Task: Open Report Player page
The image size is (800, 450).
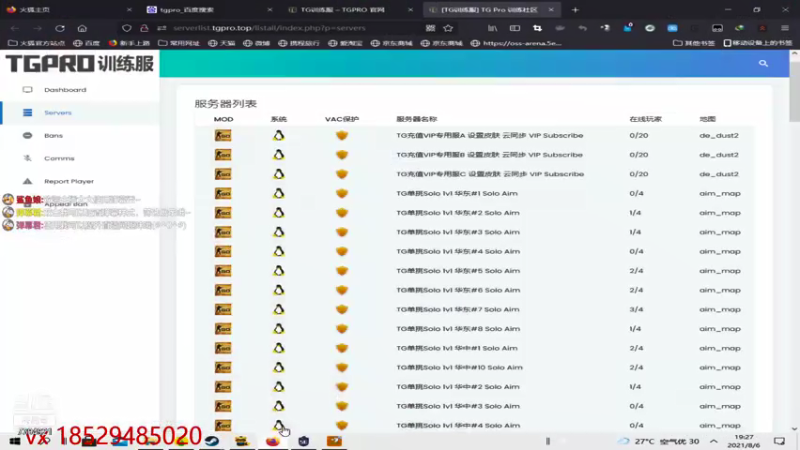Action: (69, 181)
